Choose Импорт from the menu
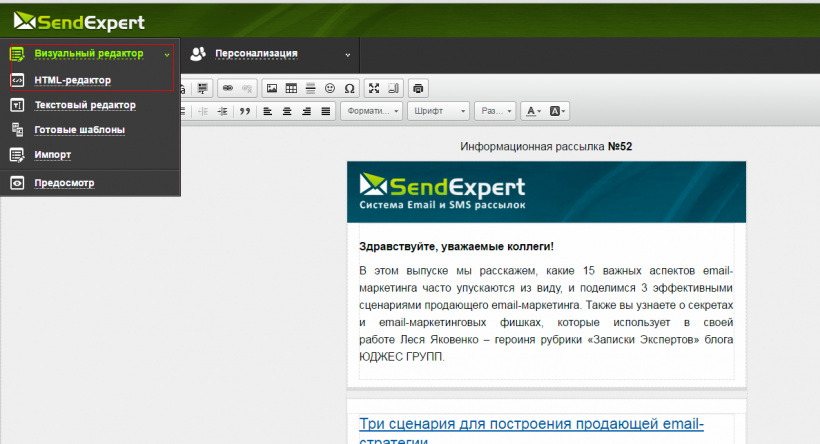 pos(53,154)
